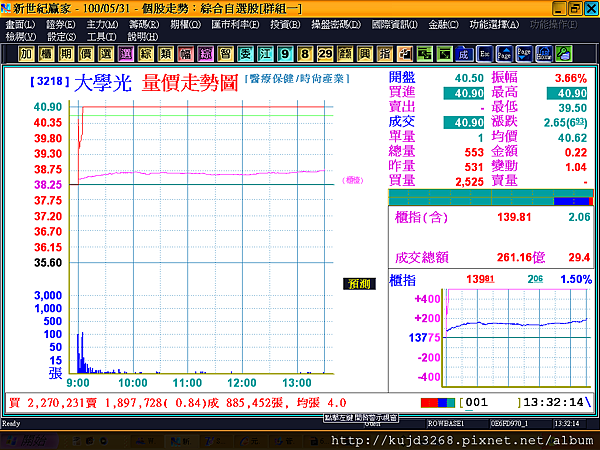Click the magenta 選 toolbar button
Viewport: 600px width, 450px height.
coord(126,54)
